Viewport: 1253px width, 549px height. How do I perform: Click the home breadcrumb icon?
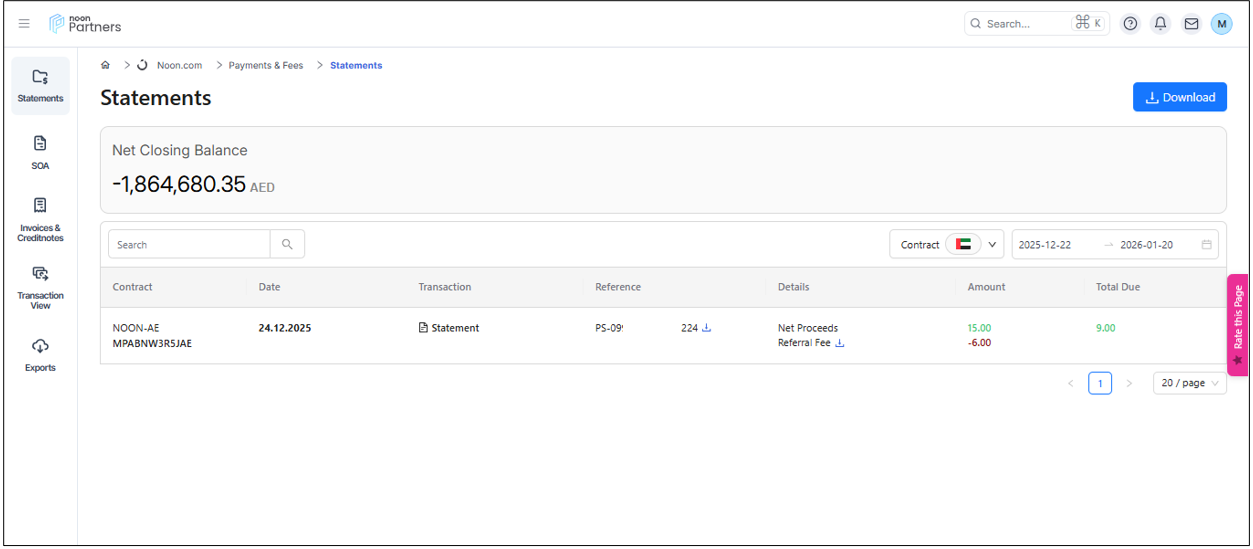tap(105, 65)
